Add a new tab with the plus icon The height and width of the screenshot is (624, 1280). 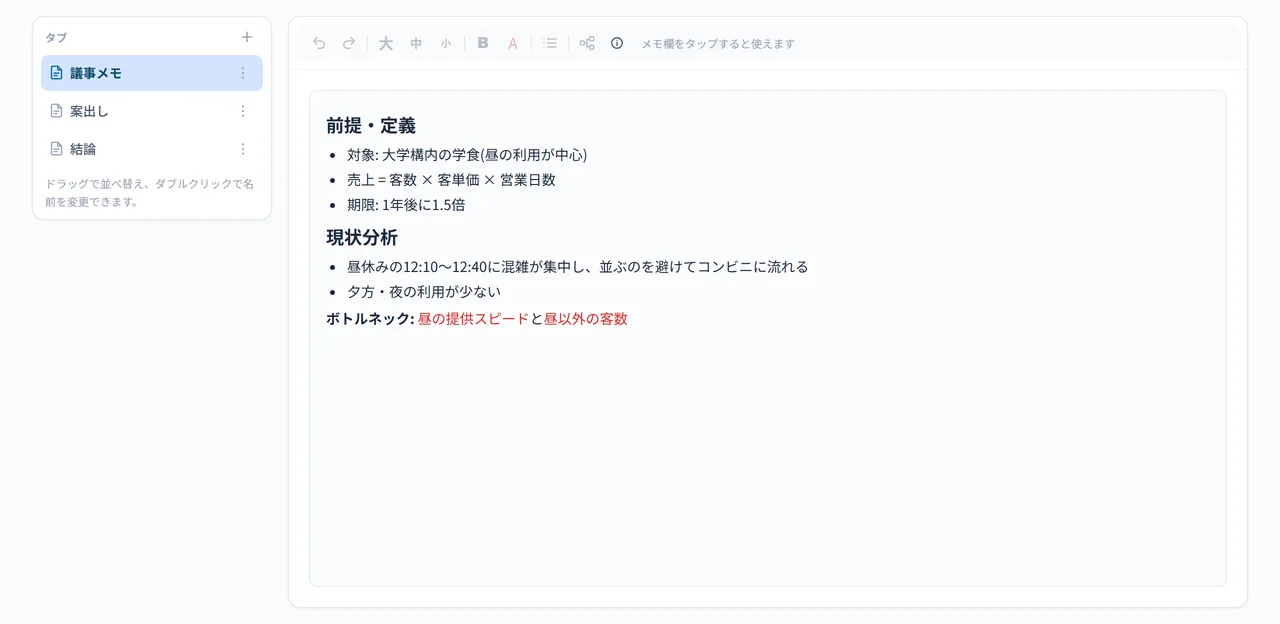pyautogui.click(x=247, y=37)
